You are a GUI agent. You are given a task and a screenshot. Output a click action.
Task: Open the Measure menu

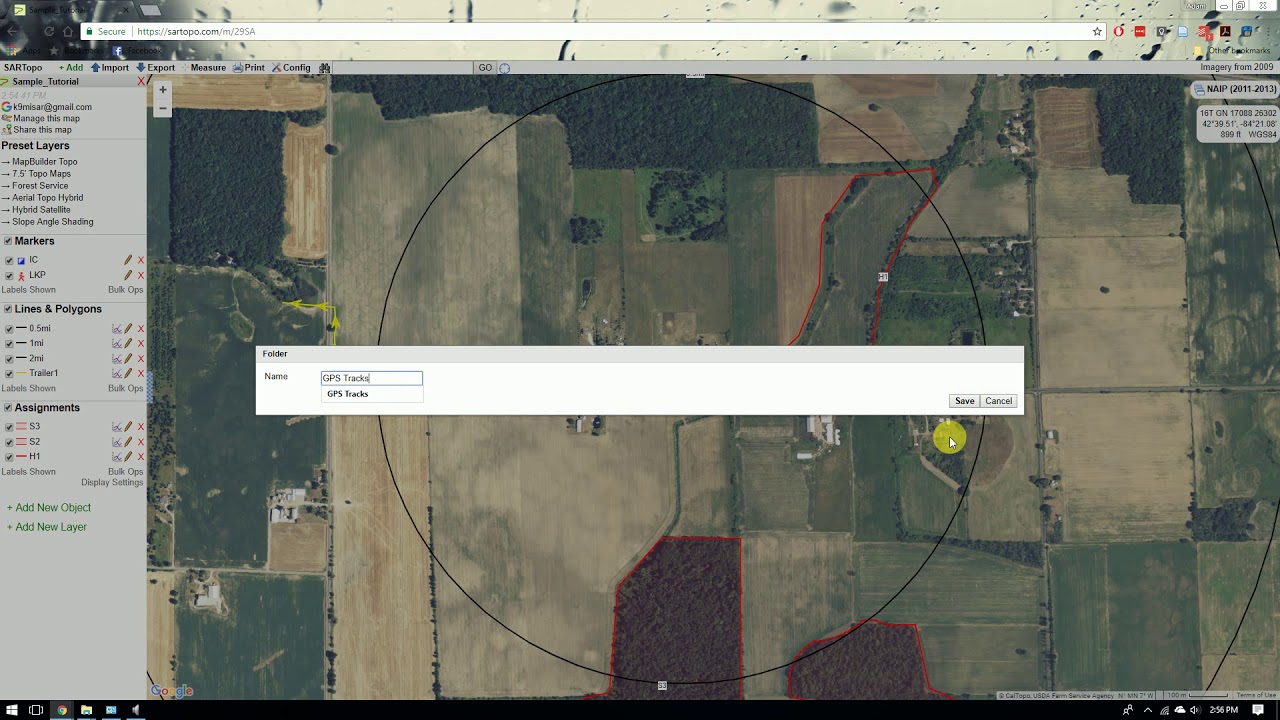click(x=204, y=68)
